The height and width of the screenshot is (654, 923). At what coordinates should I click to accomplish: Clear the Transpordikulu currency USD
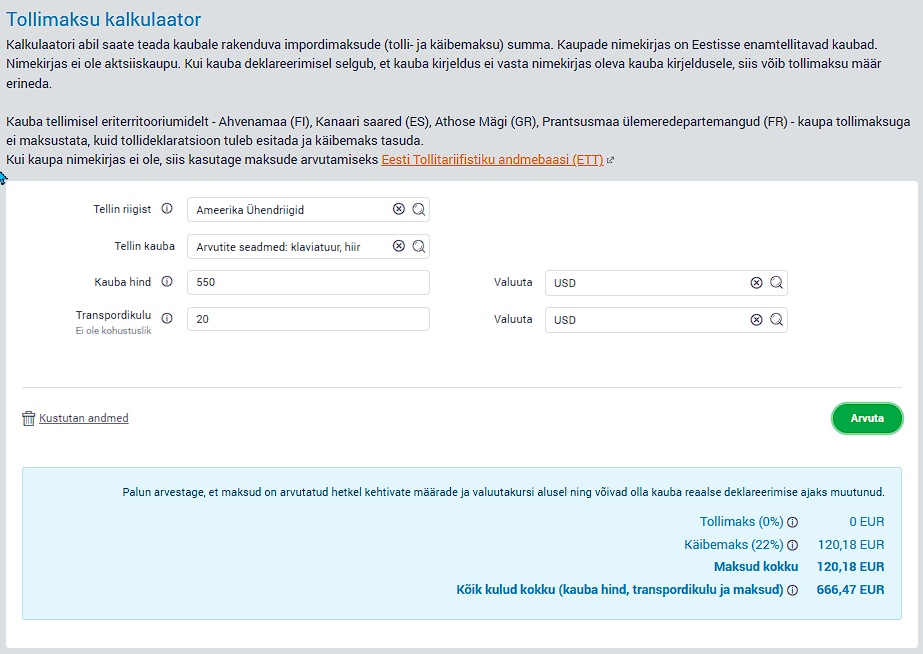point(756,320)
